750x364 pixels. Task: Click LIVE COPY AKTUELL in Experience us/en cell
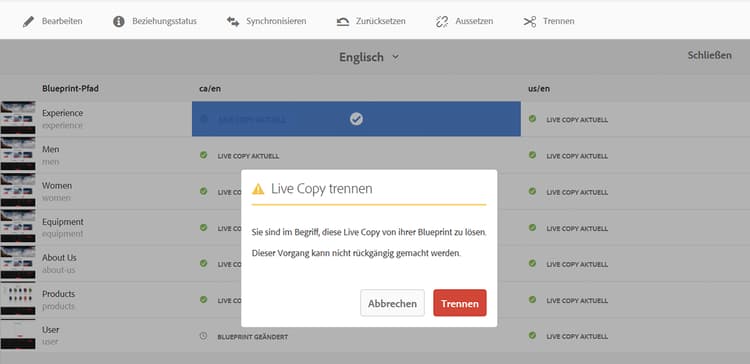pyautogui.click(x=577, y=120)
